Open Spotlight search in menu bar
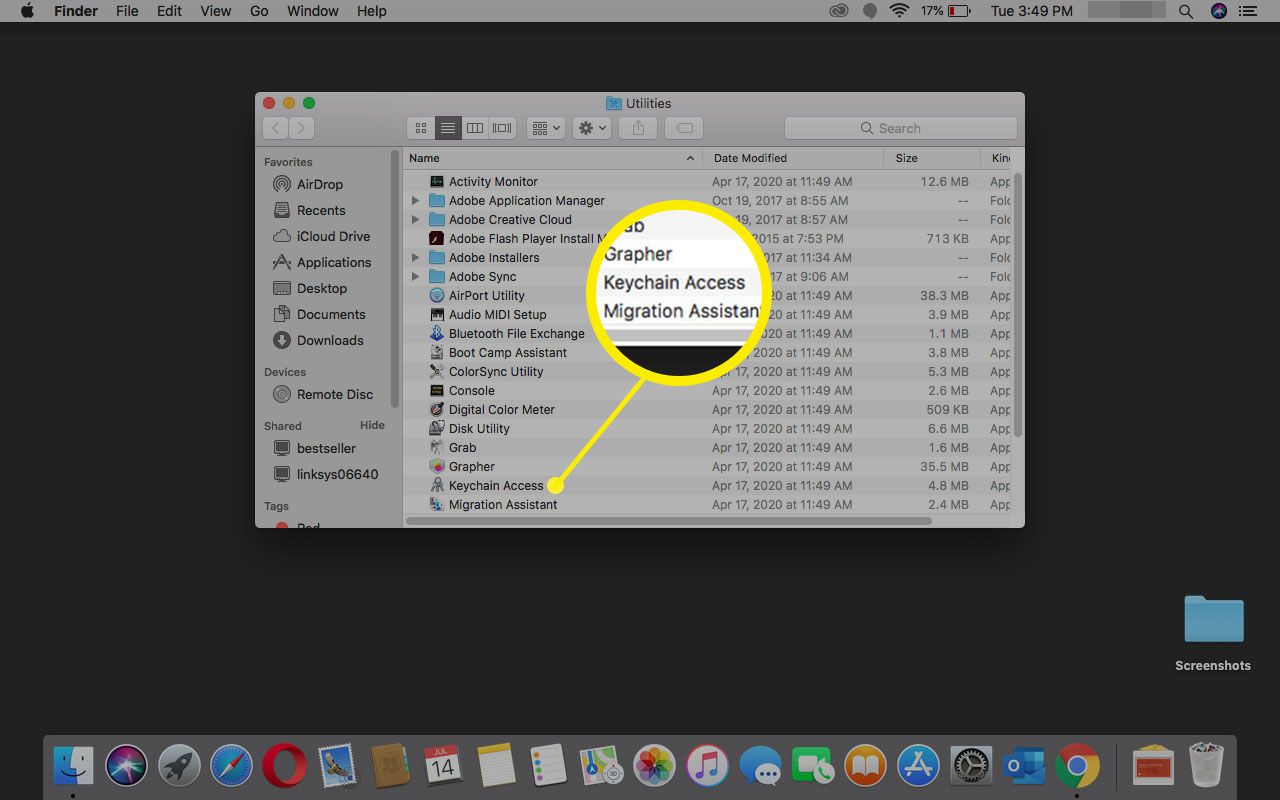 tap(1186, 11)
